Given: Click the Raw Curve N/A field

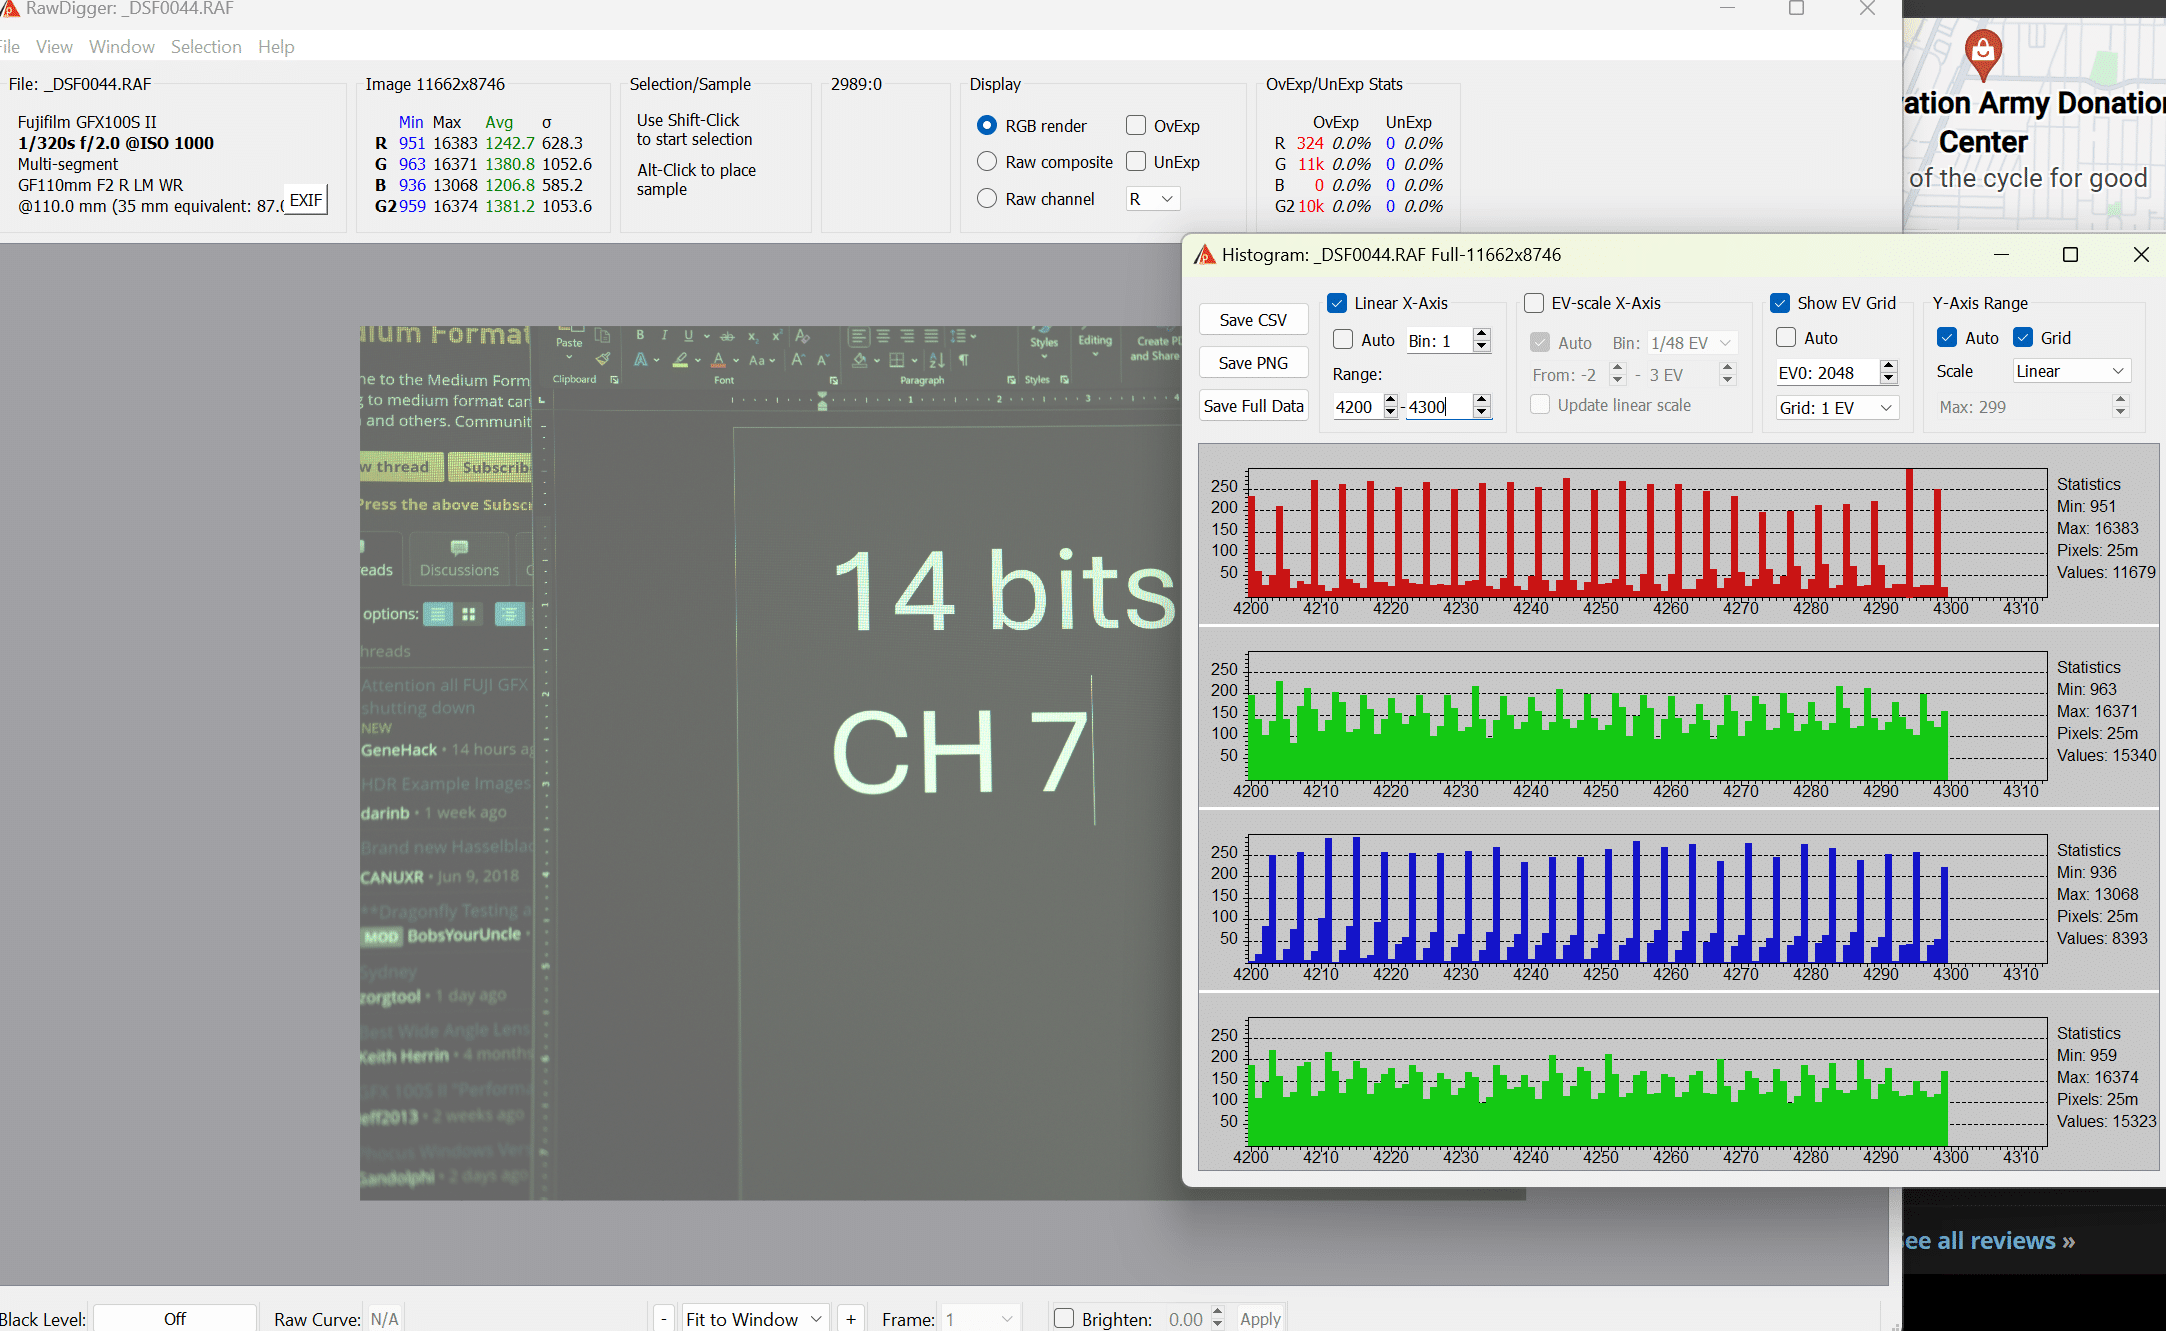Looking at the screenshot, I should click(x=385, y=1319).
